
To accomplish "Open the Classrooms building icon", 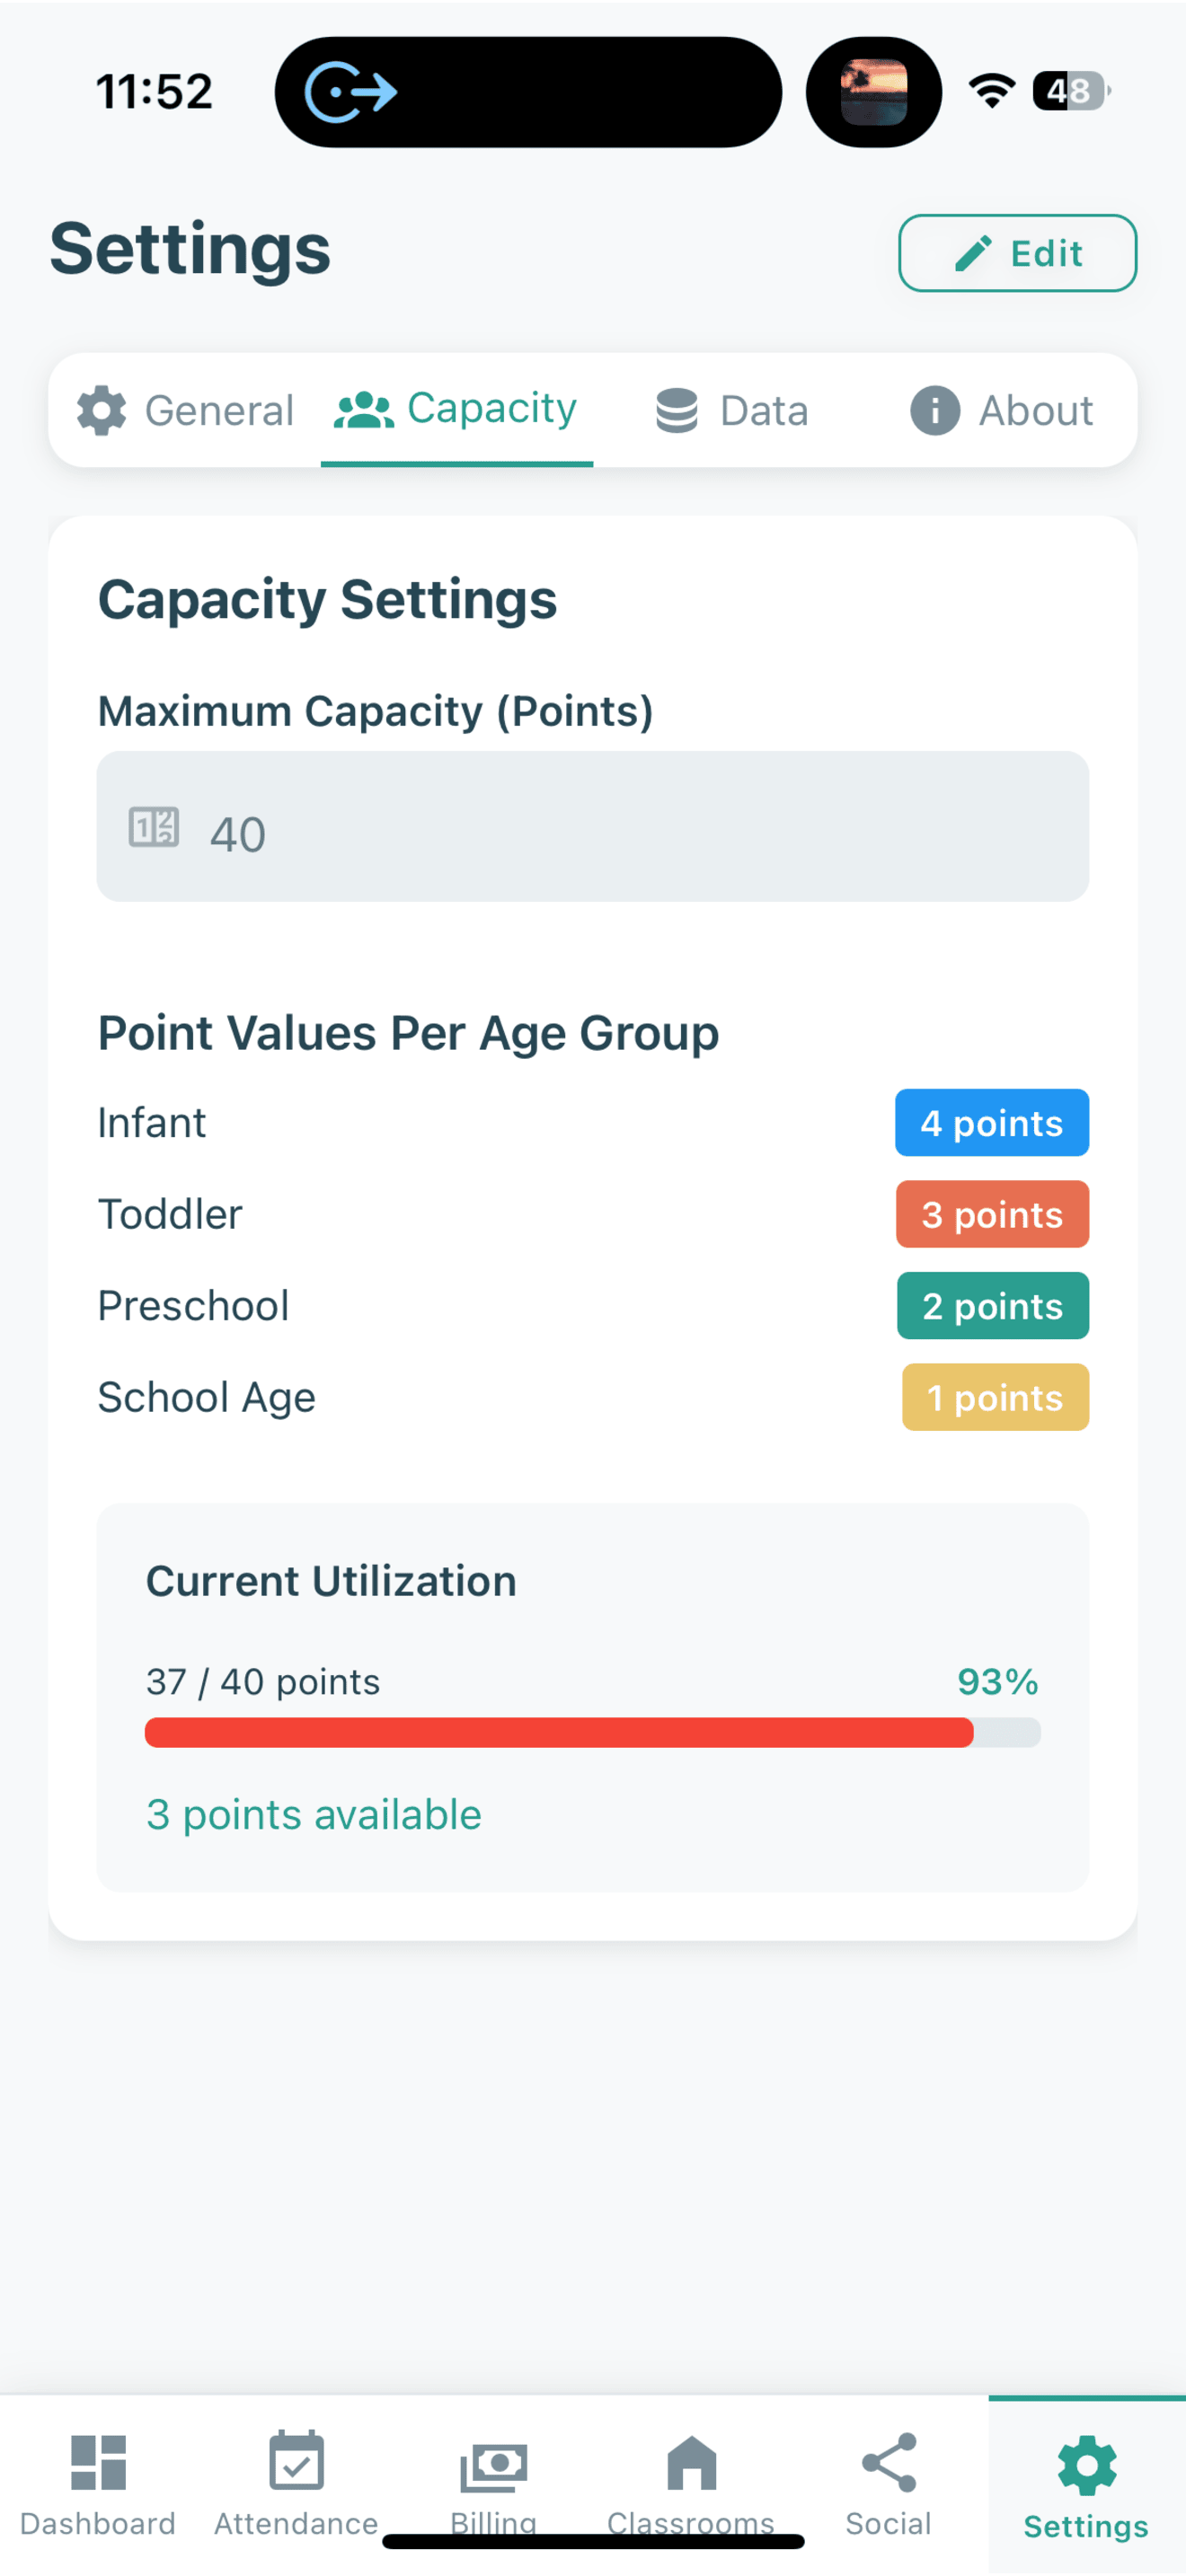I will 691,2462.
